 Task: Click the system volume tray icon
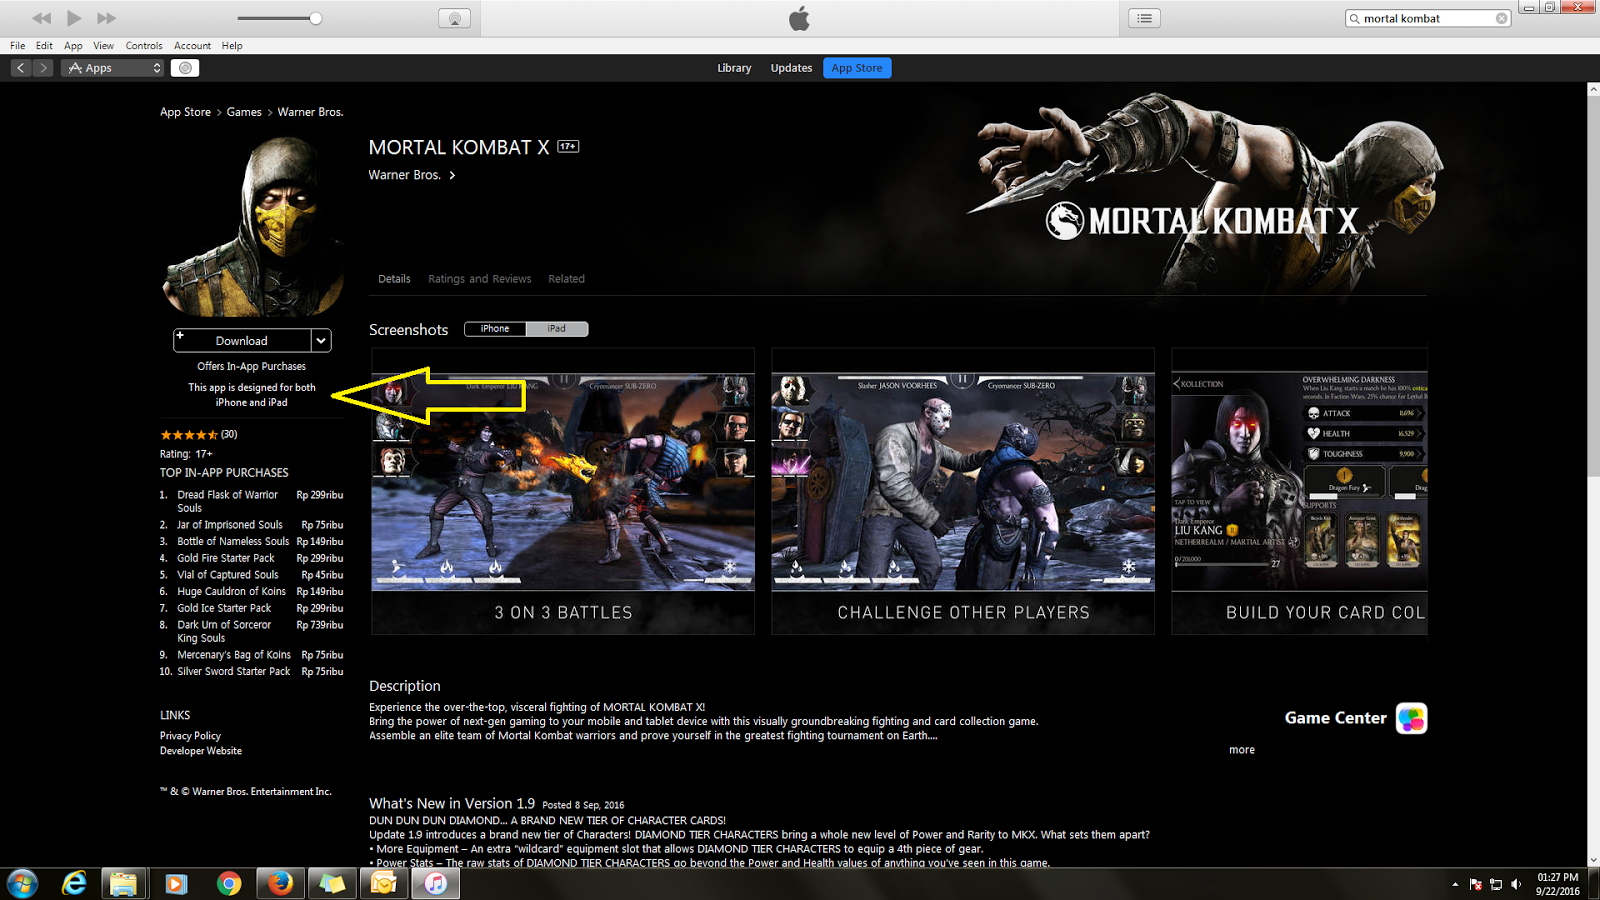point(1516,884)
